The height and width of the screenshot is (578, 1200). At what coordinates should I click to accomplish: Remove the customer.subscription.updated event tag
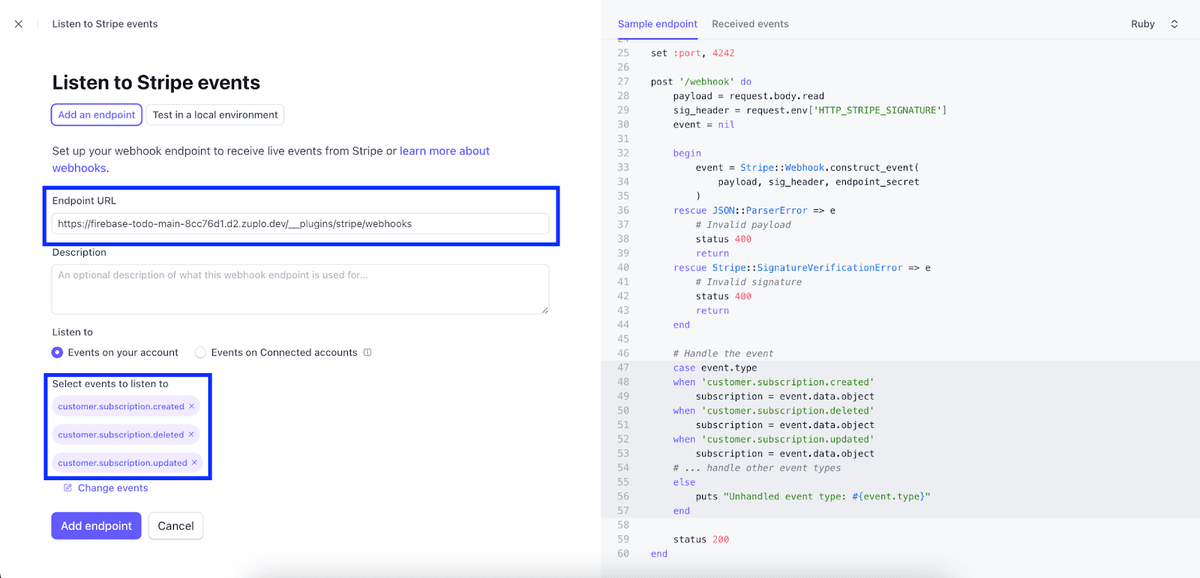tap(194, 463)
